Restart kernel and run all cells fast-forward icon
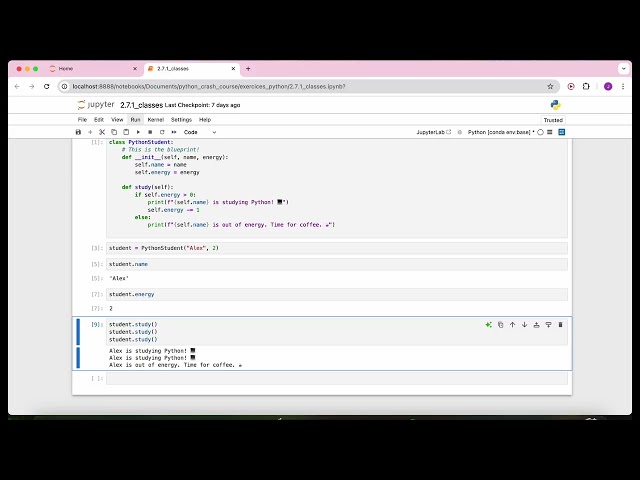Screen dimensions: 640x480 click(x=174, y=132)
